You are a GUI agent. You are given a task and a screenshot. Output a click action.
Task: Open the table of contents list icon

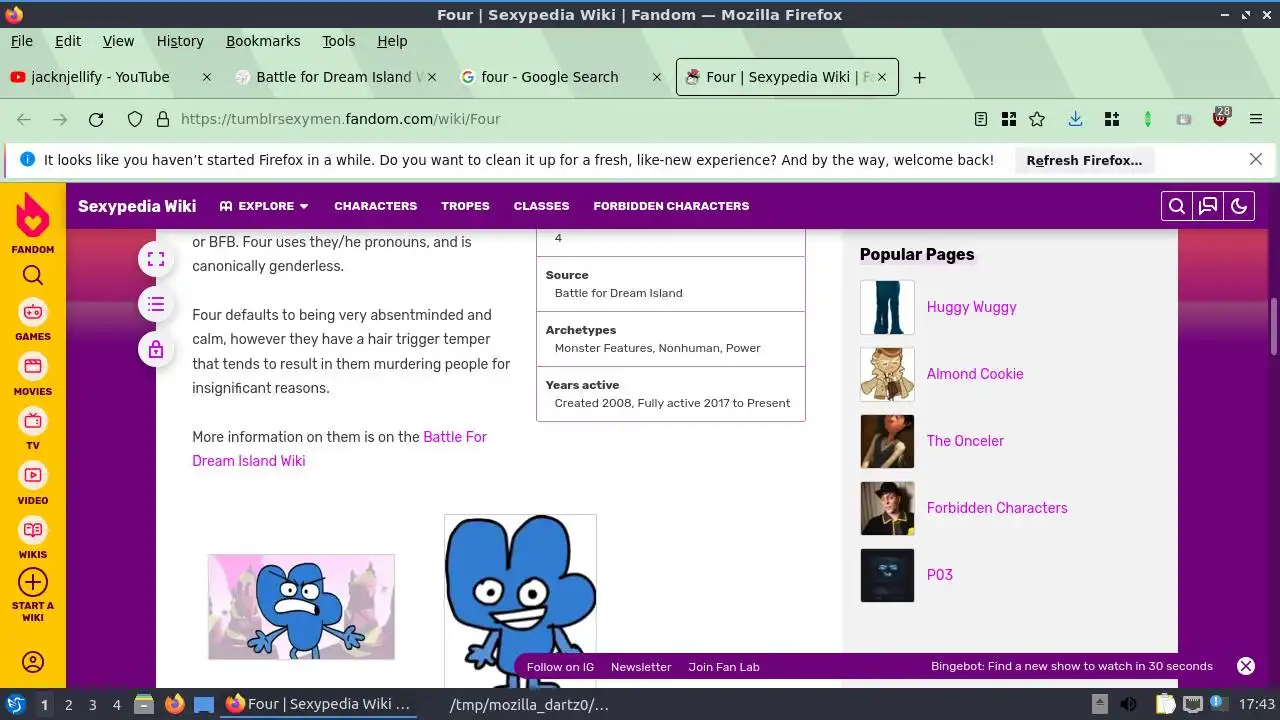click(x=155, y=304)
